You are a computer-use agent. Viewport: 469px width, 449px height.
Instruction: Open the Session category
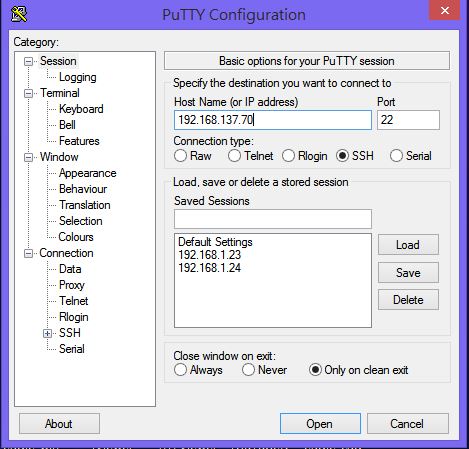coord(58,61)
